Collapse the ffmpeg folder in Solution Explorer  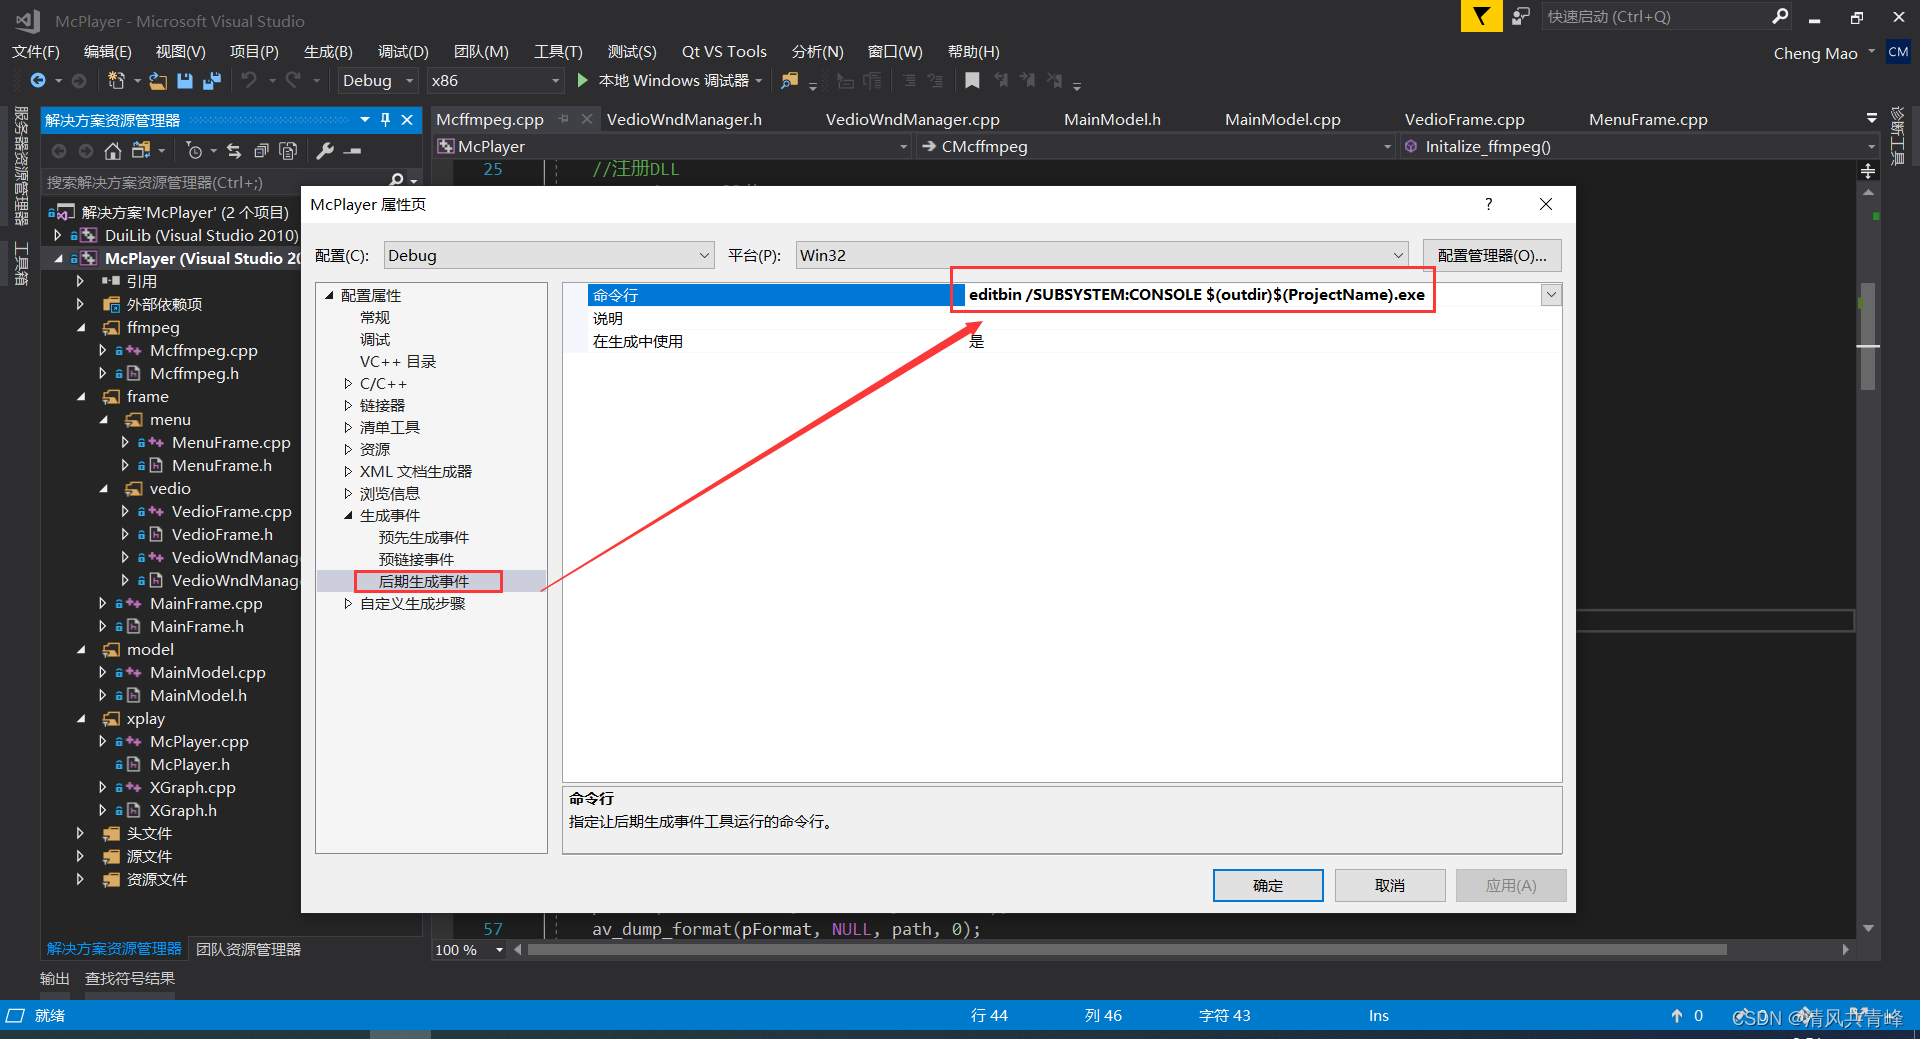82,328
